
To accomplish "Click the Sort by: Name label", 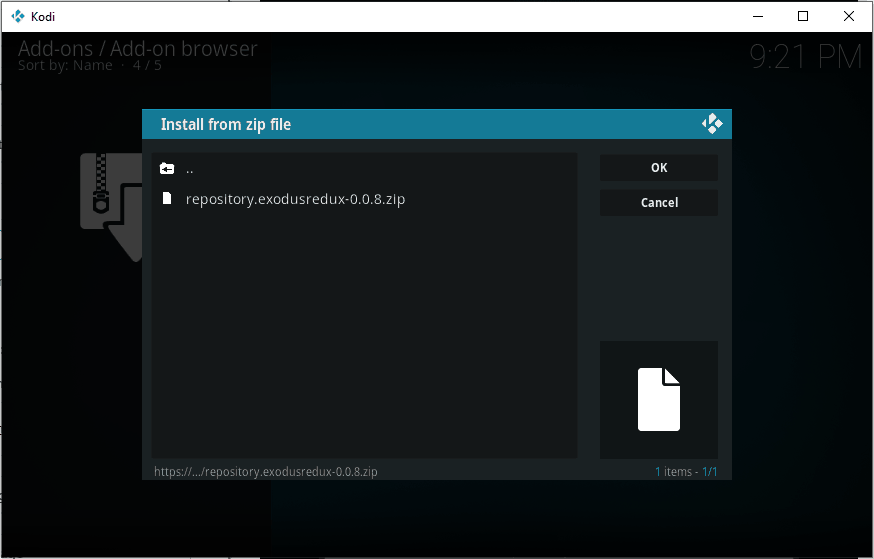I will (x=65, y=65).
